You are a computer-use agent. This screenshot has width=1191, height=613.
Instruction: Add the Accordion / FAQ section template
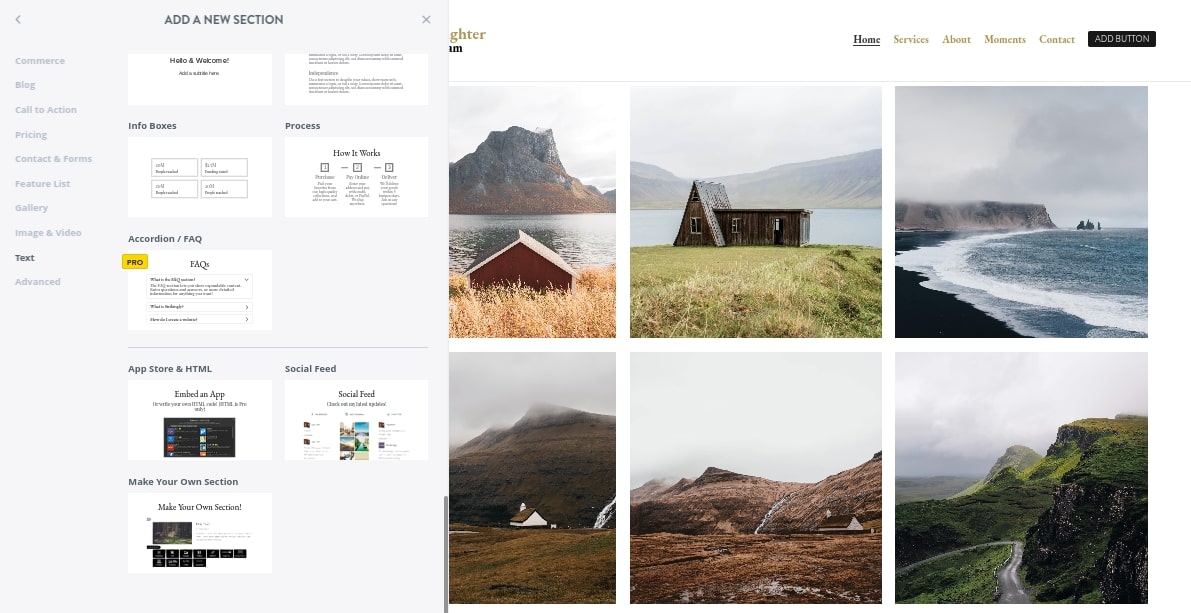199,290
